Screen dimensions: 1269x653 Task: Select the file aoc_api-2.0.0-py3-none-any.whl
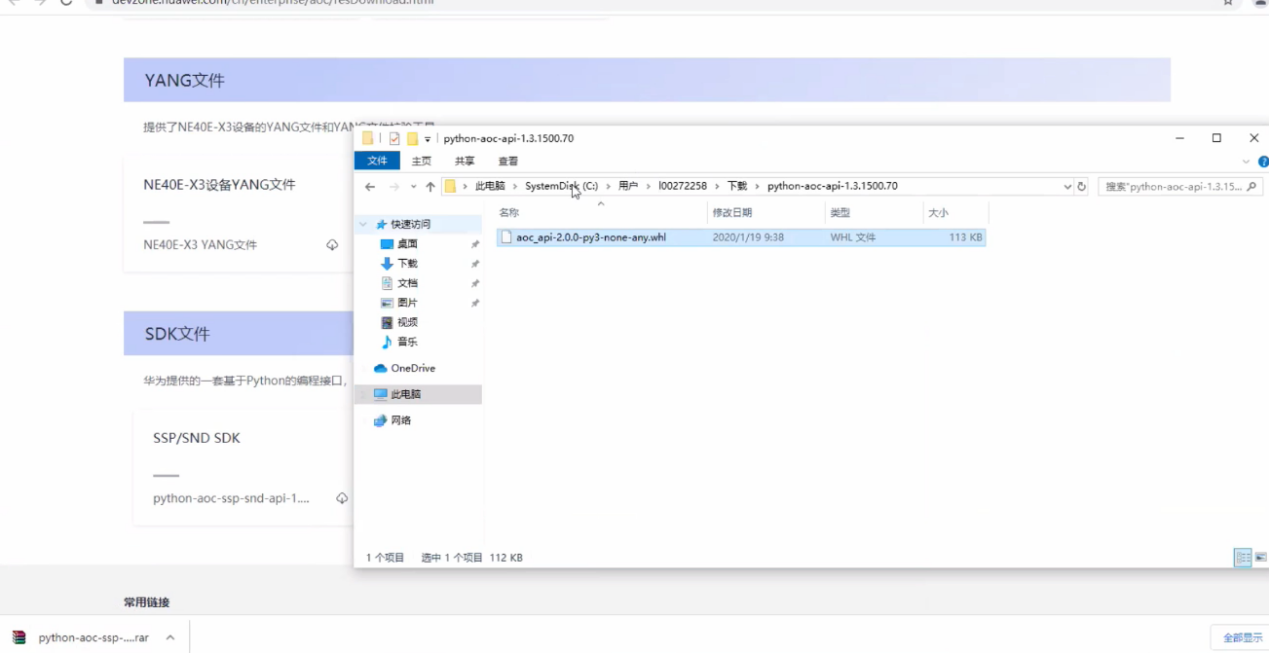(591, 238)
